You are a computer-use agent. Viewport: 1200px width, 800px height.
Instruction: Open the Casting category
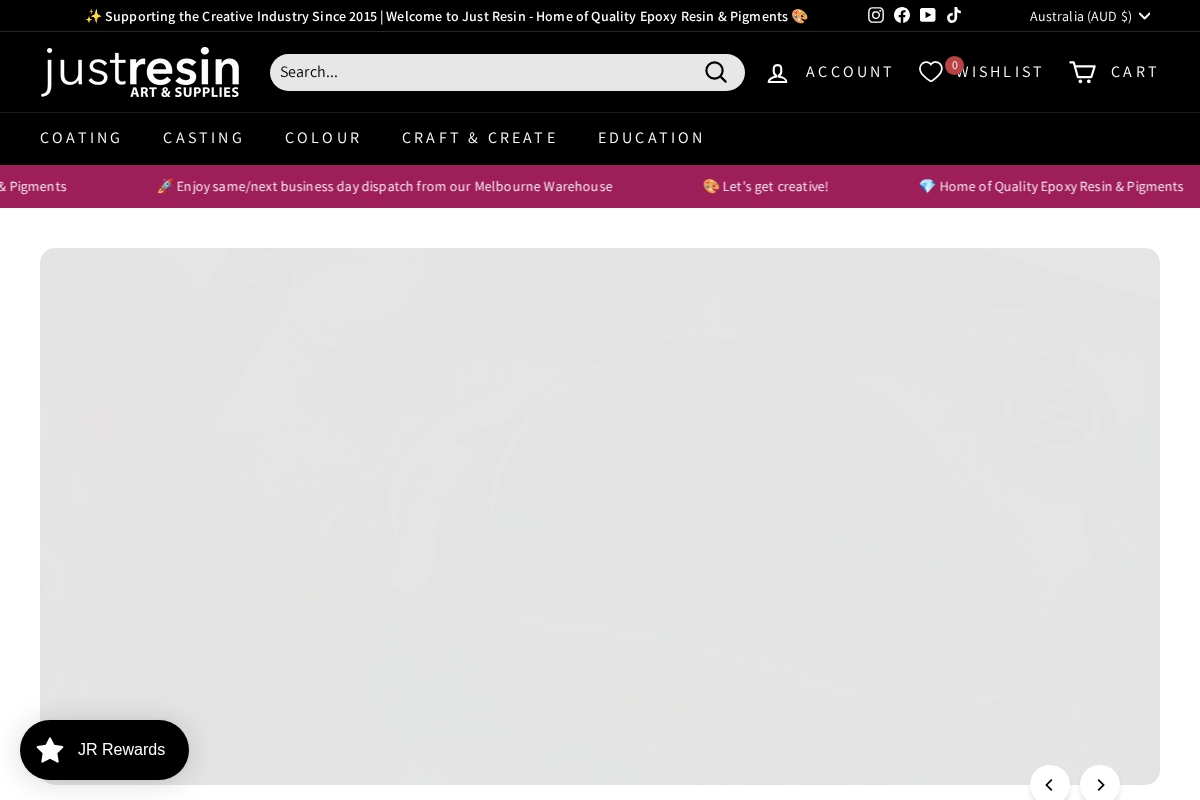click(x=204, y=138)
